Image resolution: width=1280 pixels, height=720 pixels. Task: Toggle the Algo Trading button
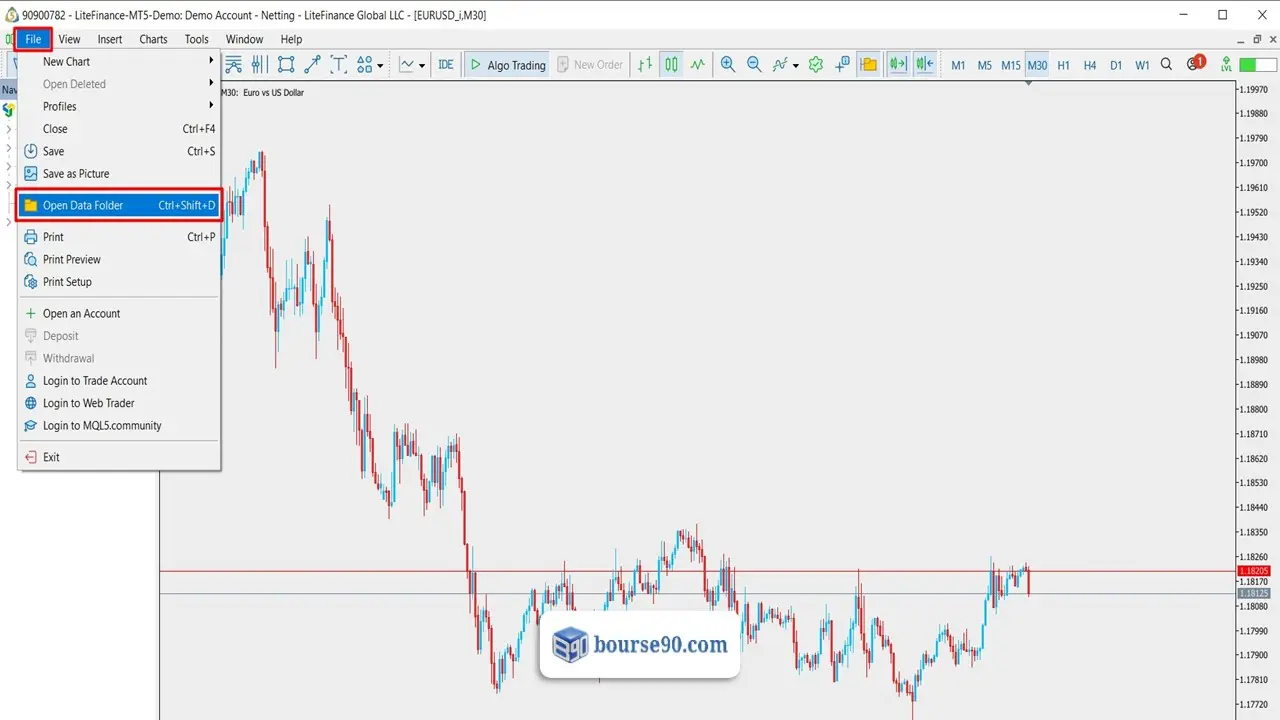pos(508,65)
